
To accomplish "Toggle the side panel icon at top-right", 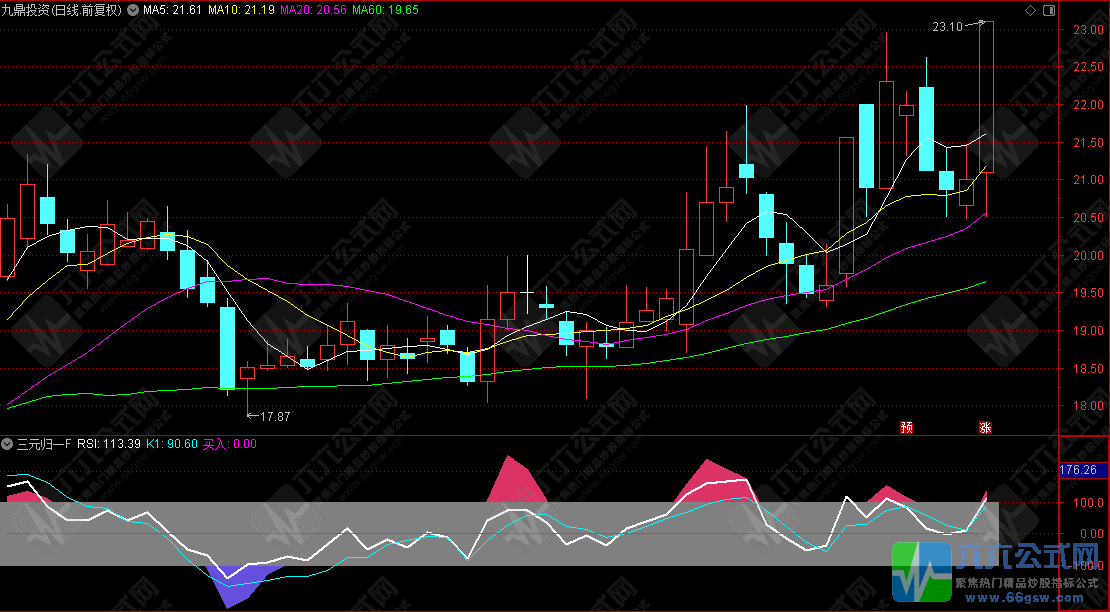I will point(1049,10).
